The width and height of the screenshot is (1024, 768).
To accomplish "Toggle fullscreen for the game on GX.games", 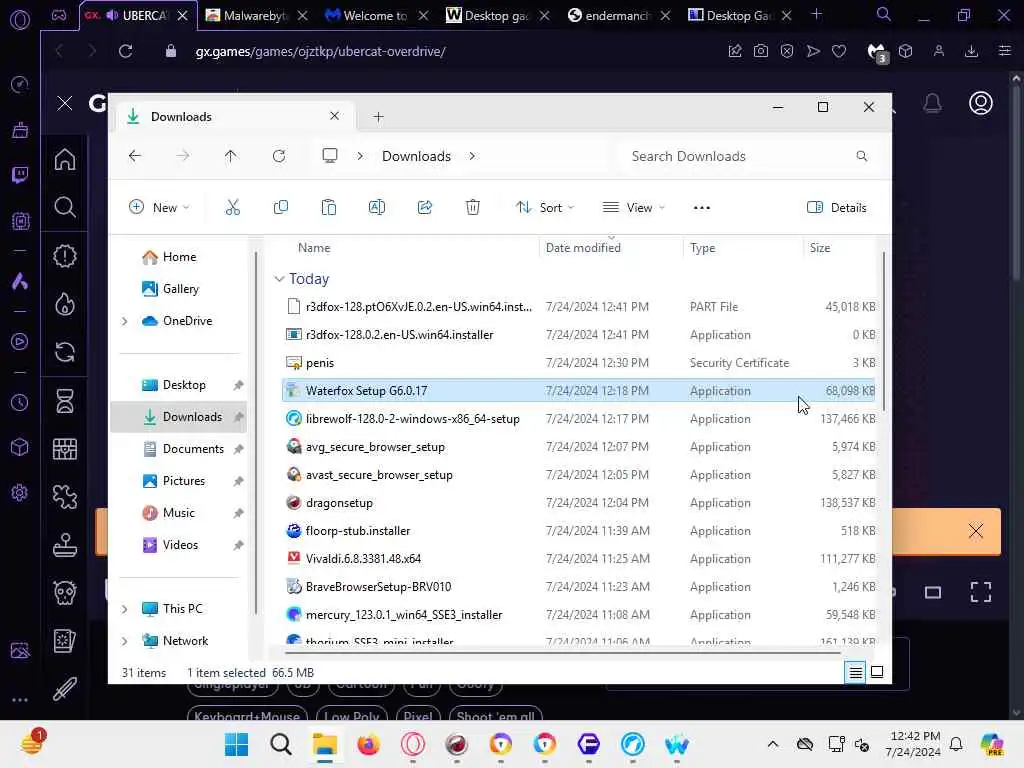I will tap(981, 592).
